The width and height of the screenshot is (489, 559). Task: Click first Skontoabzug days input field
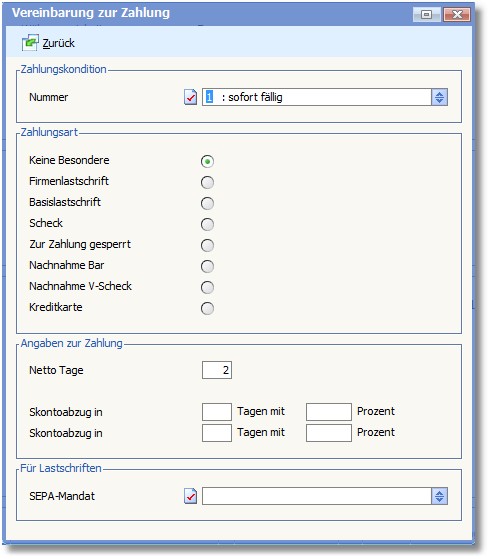click(217, 412)
